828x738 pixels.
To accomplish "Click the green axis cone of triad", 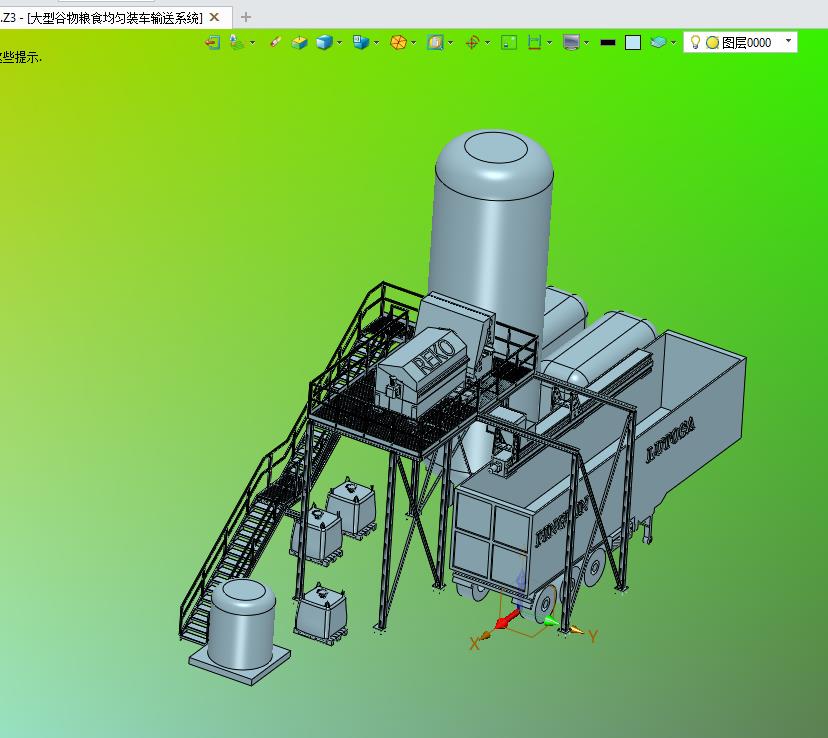I will tap(551, 621).
